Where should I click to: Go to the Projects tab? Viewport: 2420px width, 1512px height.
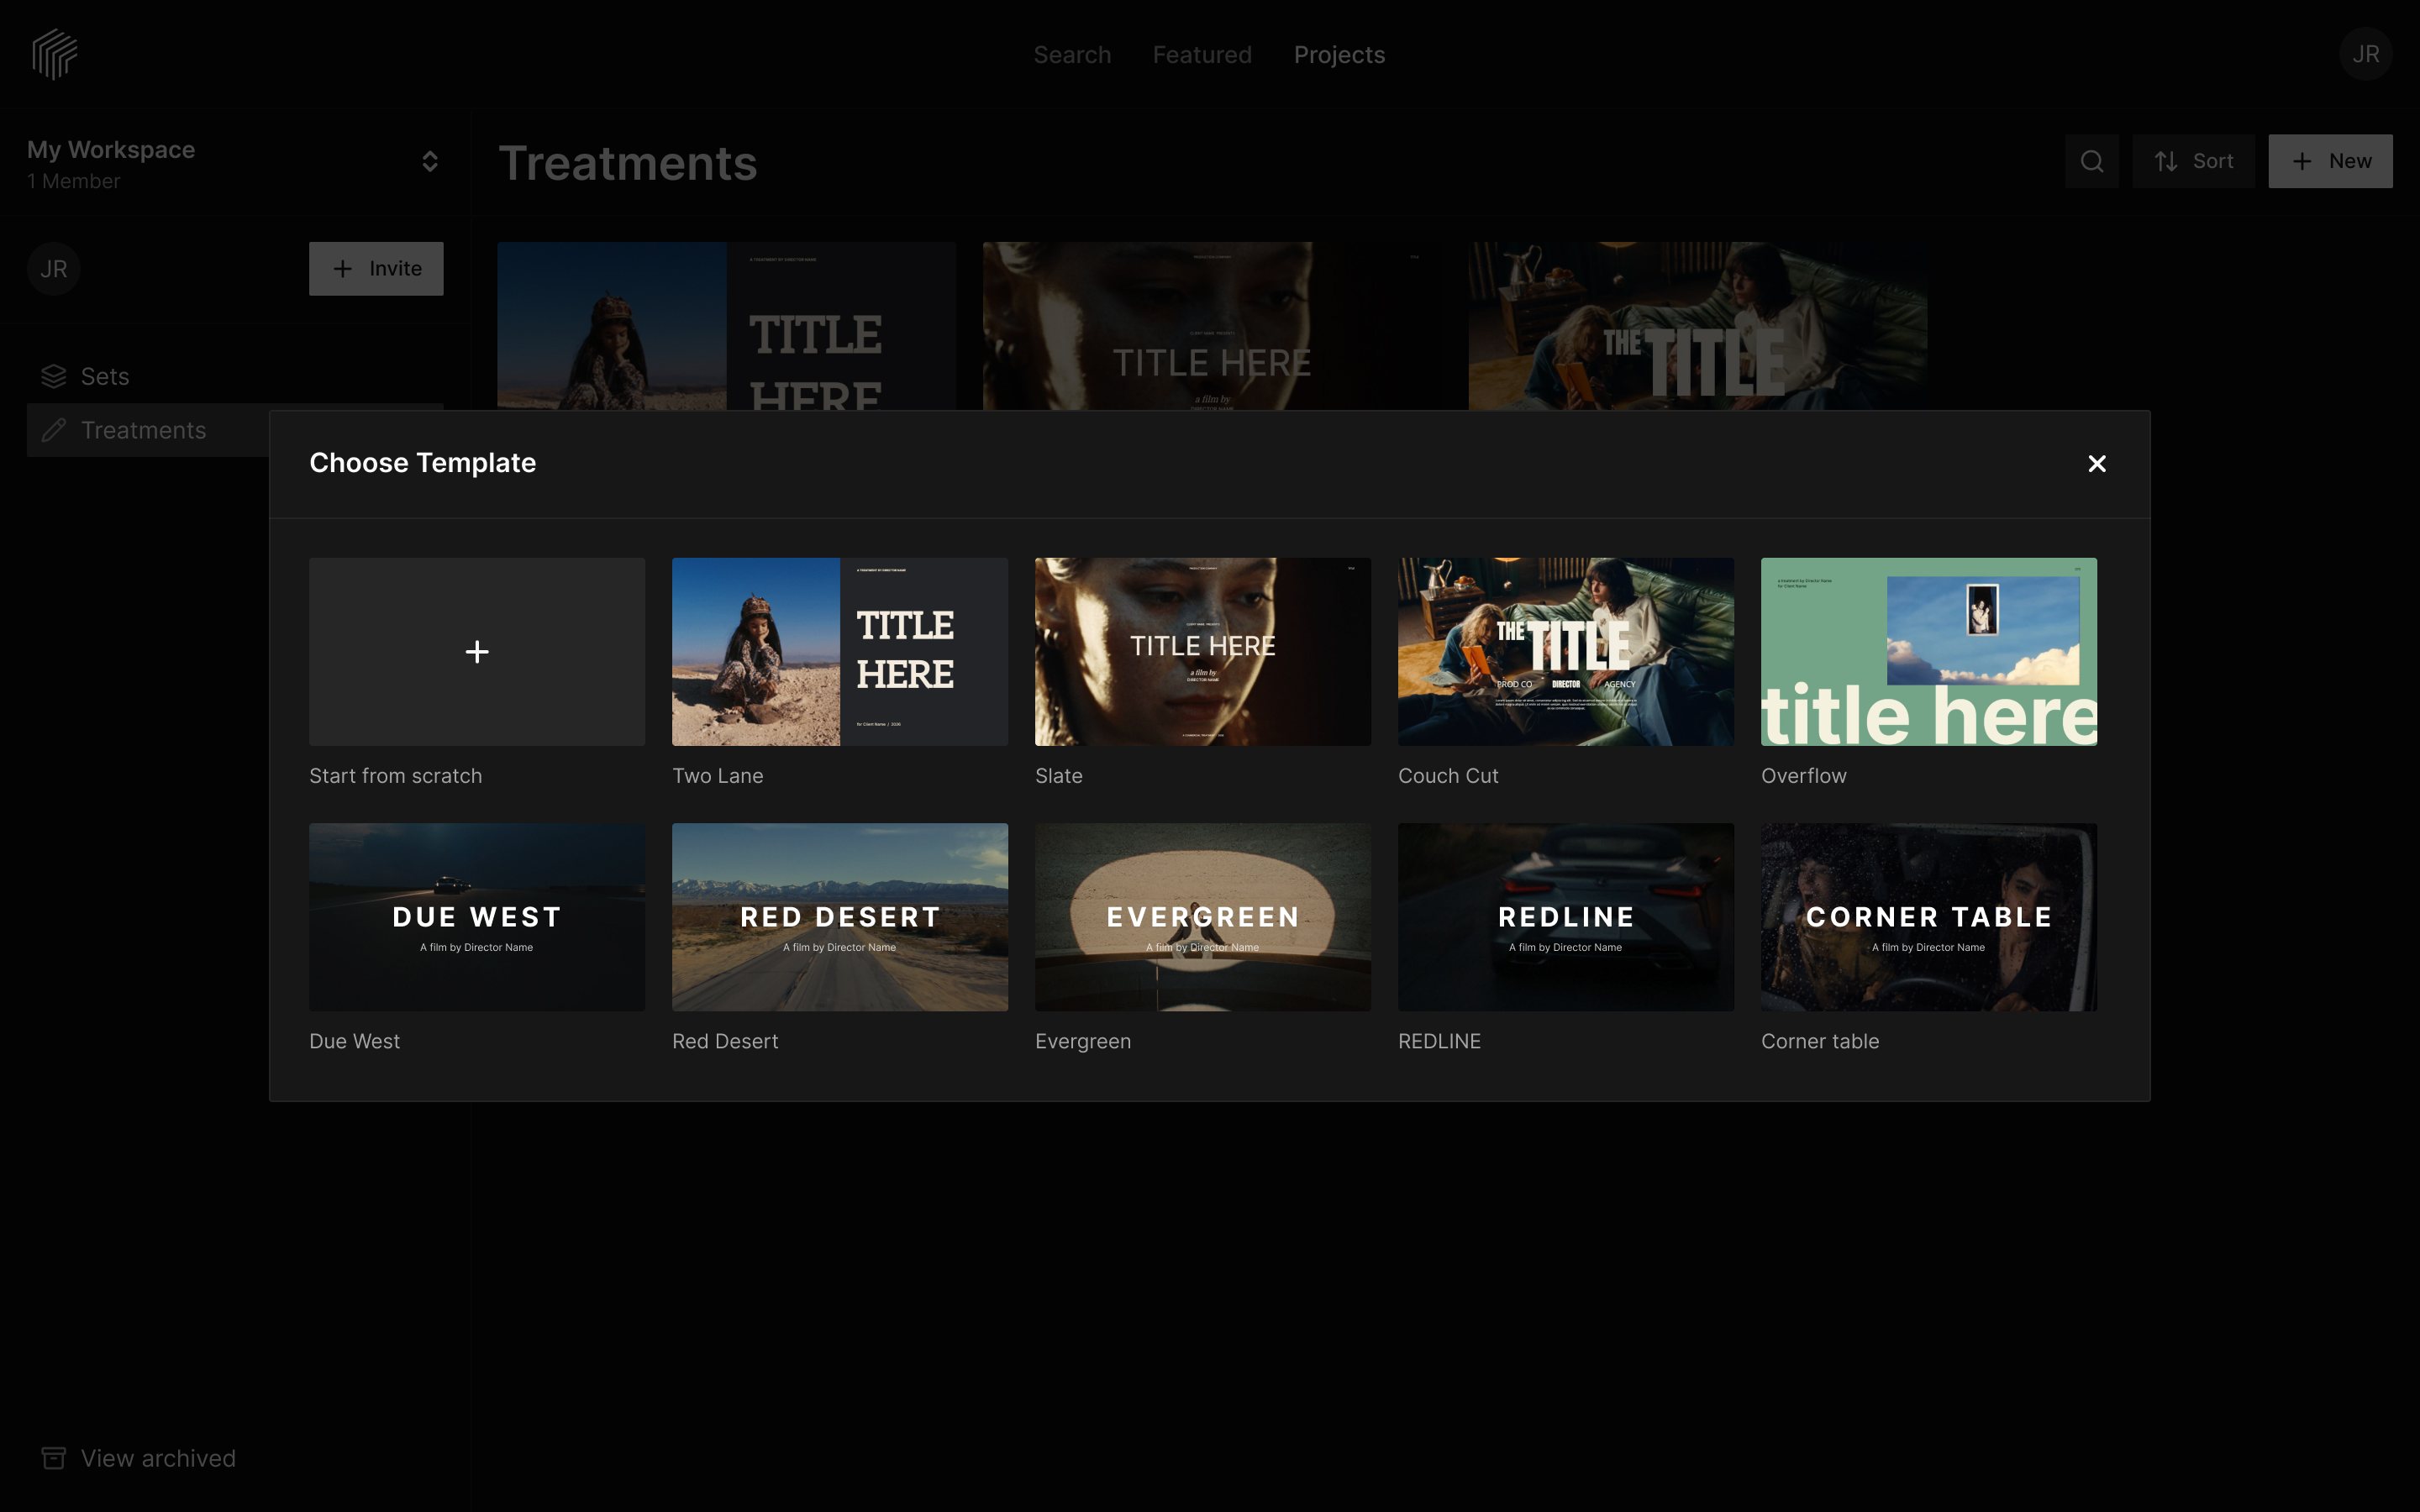(1339, 55)
